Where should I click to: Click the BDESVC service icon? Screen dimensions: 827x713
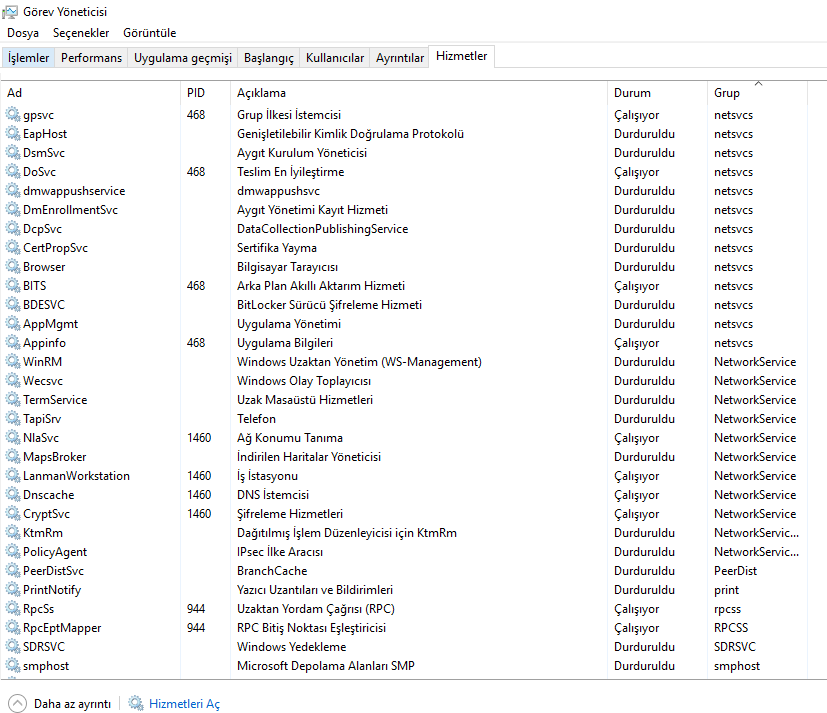coord(13,304)
